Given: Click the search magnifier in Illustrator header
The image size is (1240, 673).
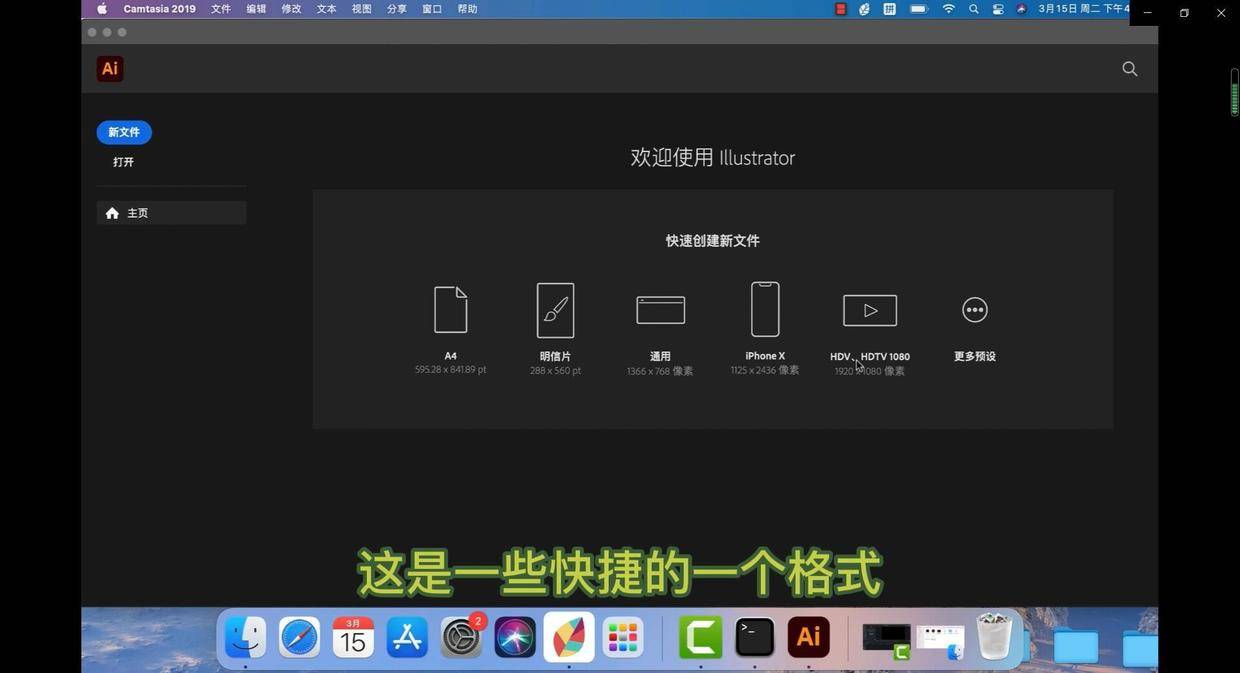Looking at the screenshot, I should [x=1130, y=69].
